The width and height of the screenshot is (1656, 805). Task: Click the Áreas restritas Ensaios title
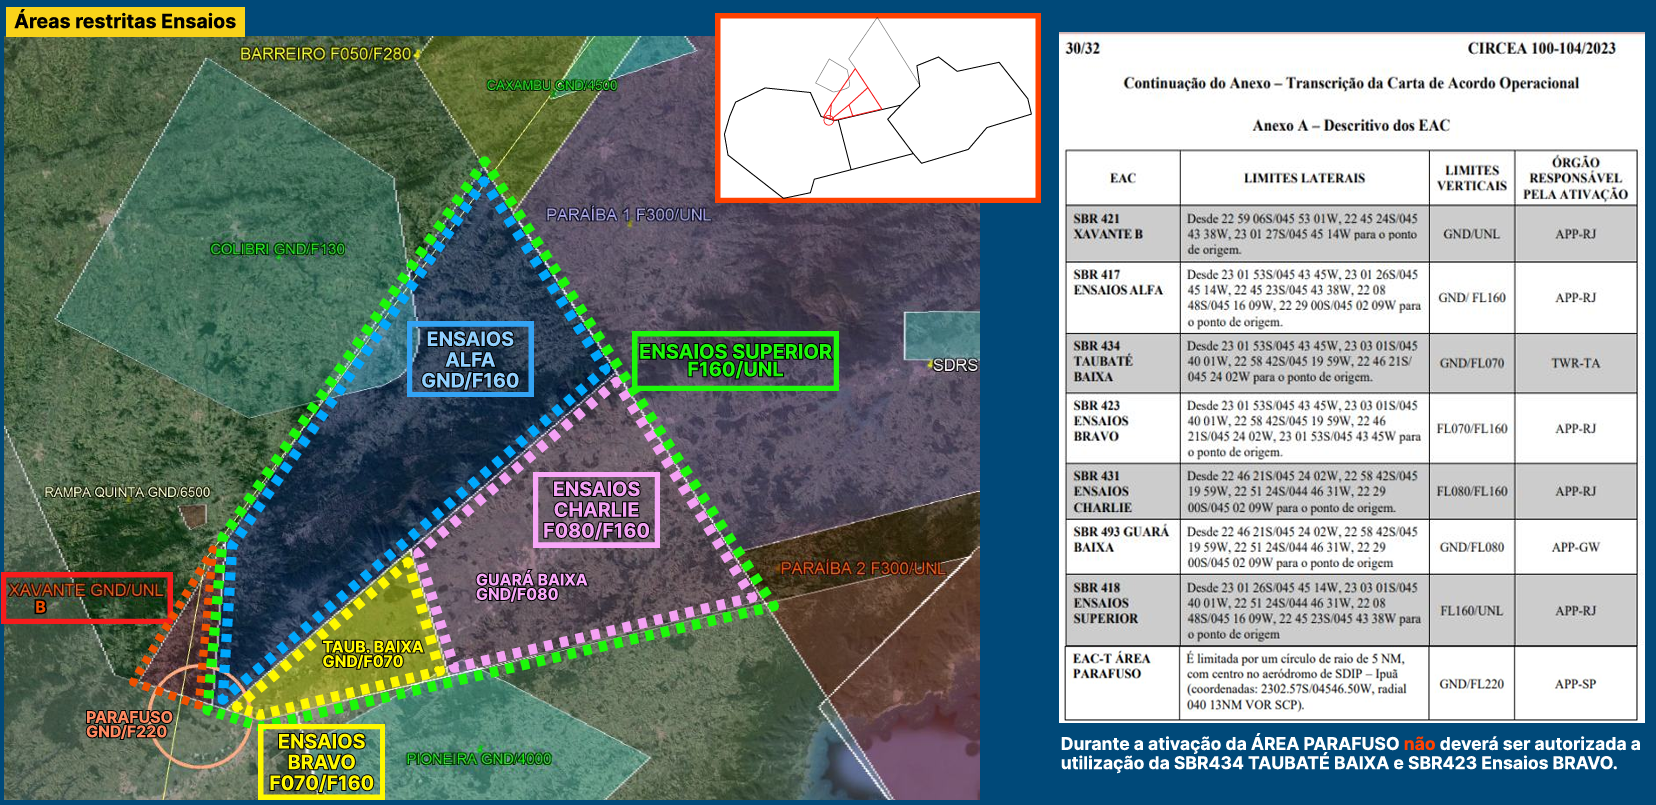click(x=125, y=21)
